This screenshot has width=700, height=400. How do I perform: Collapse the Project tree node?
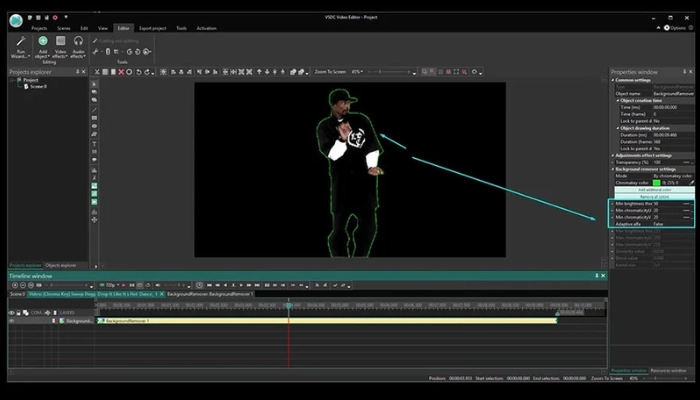point(13,80)
